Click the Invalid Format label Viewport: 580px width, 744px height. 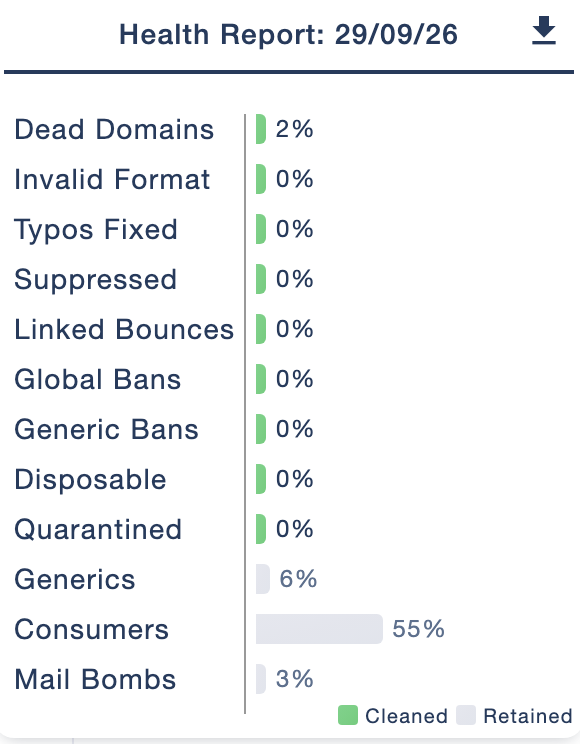(x=112, y=179)
